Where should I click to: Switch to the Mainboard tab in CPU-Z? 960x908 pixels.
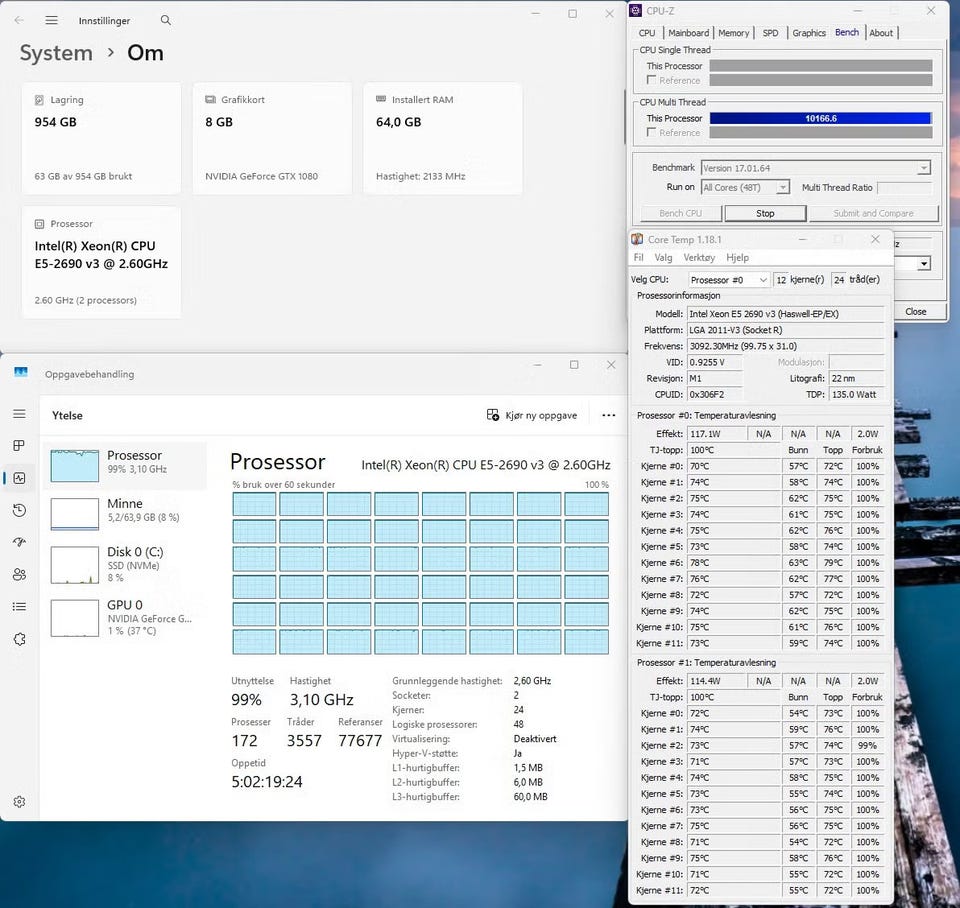[x=688, y=33]
